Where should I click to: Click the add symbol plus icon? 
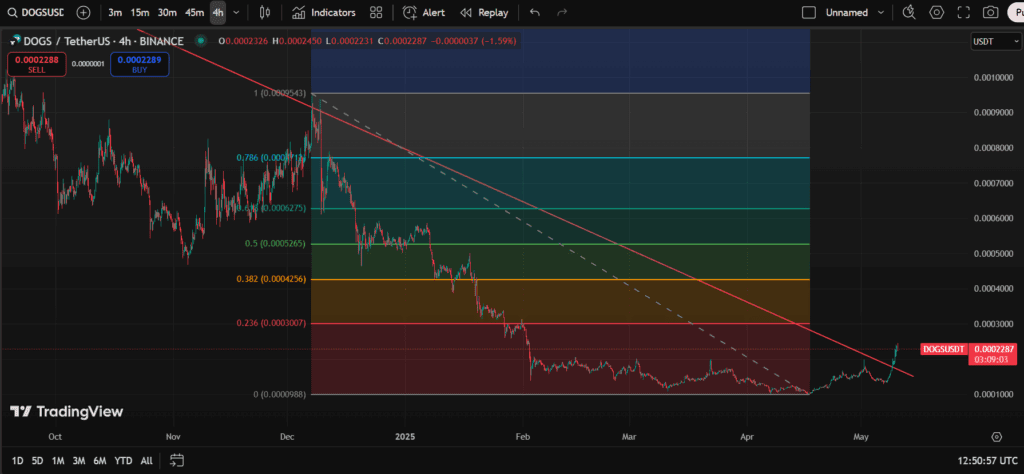(83, 13)
